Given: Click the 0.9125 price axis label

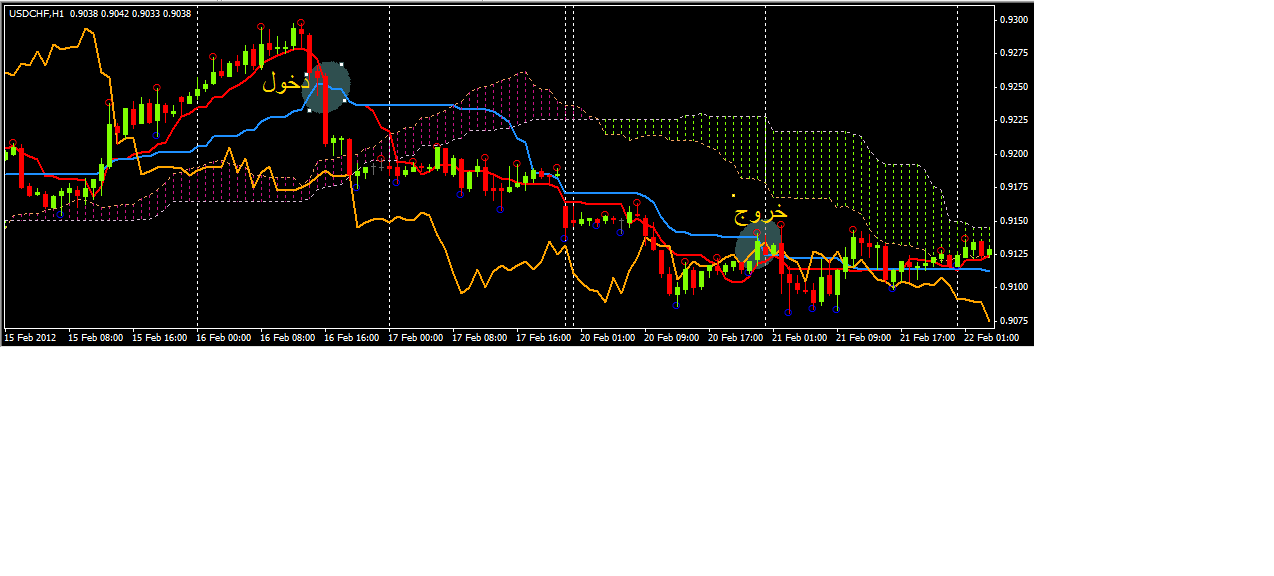Looking at the screenshot, I should [x=1013, y=254].
